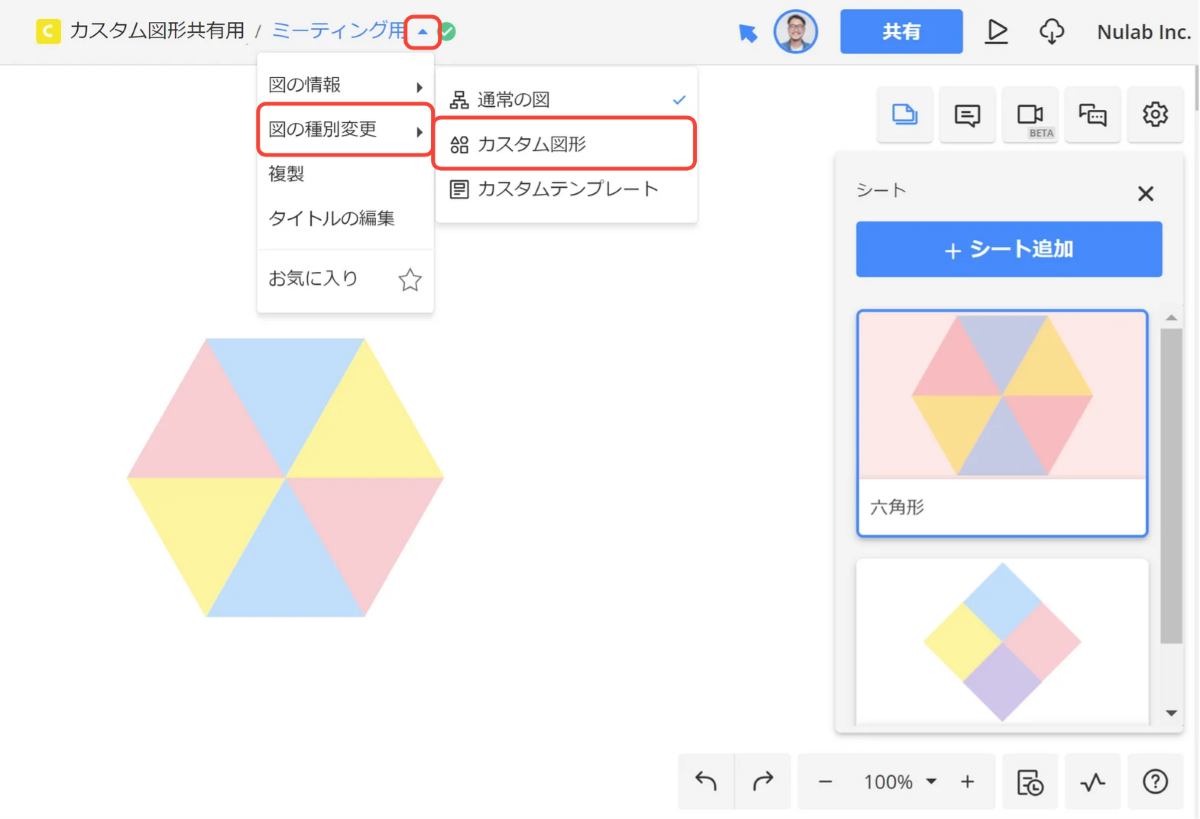Screen dimensions: 1200x819
Task: Select 複製 in the menu
Action: [287, 174]
